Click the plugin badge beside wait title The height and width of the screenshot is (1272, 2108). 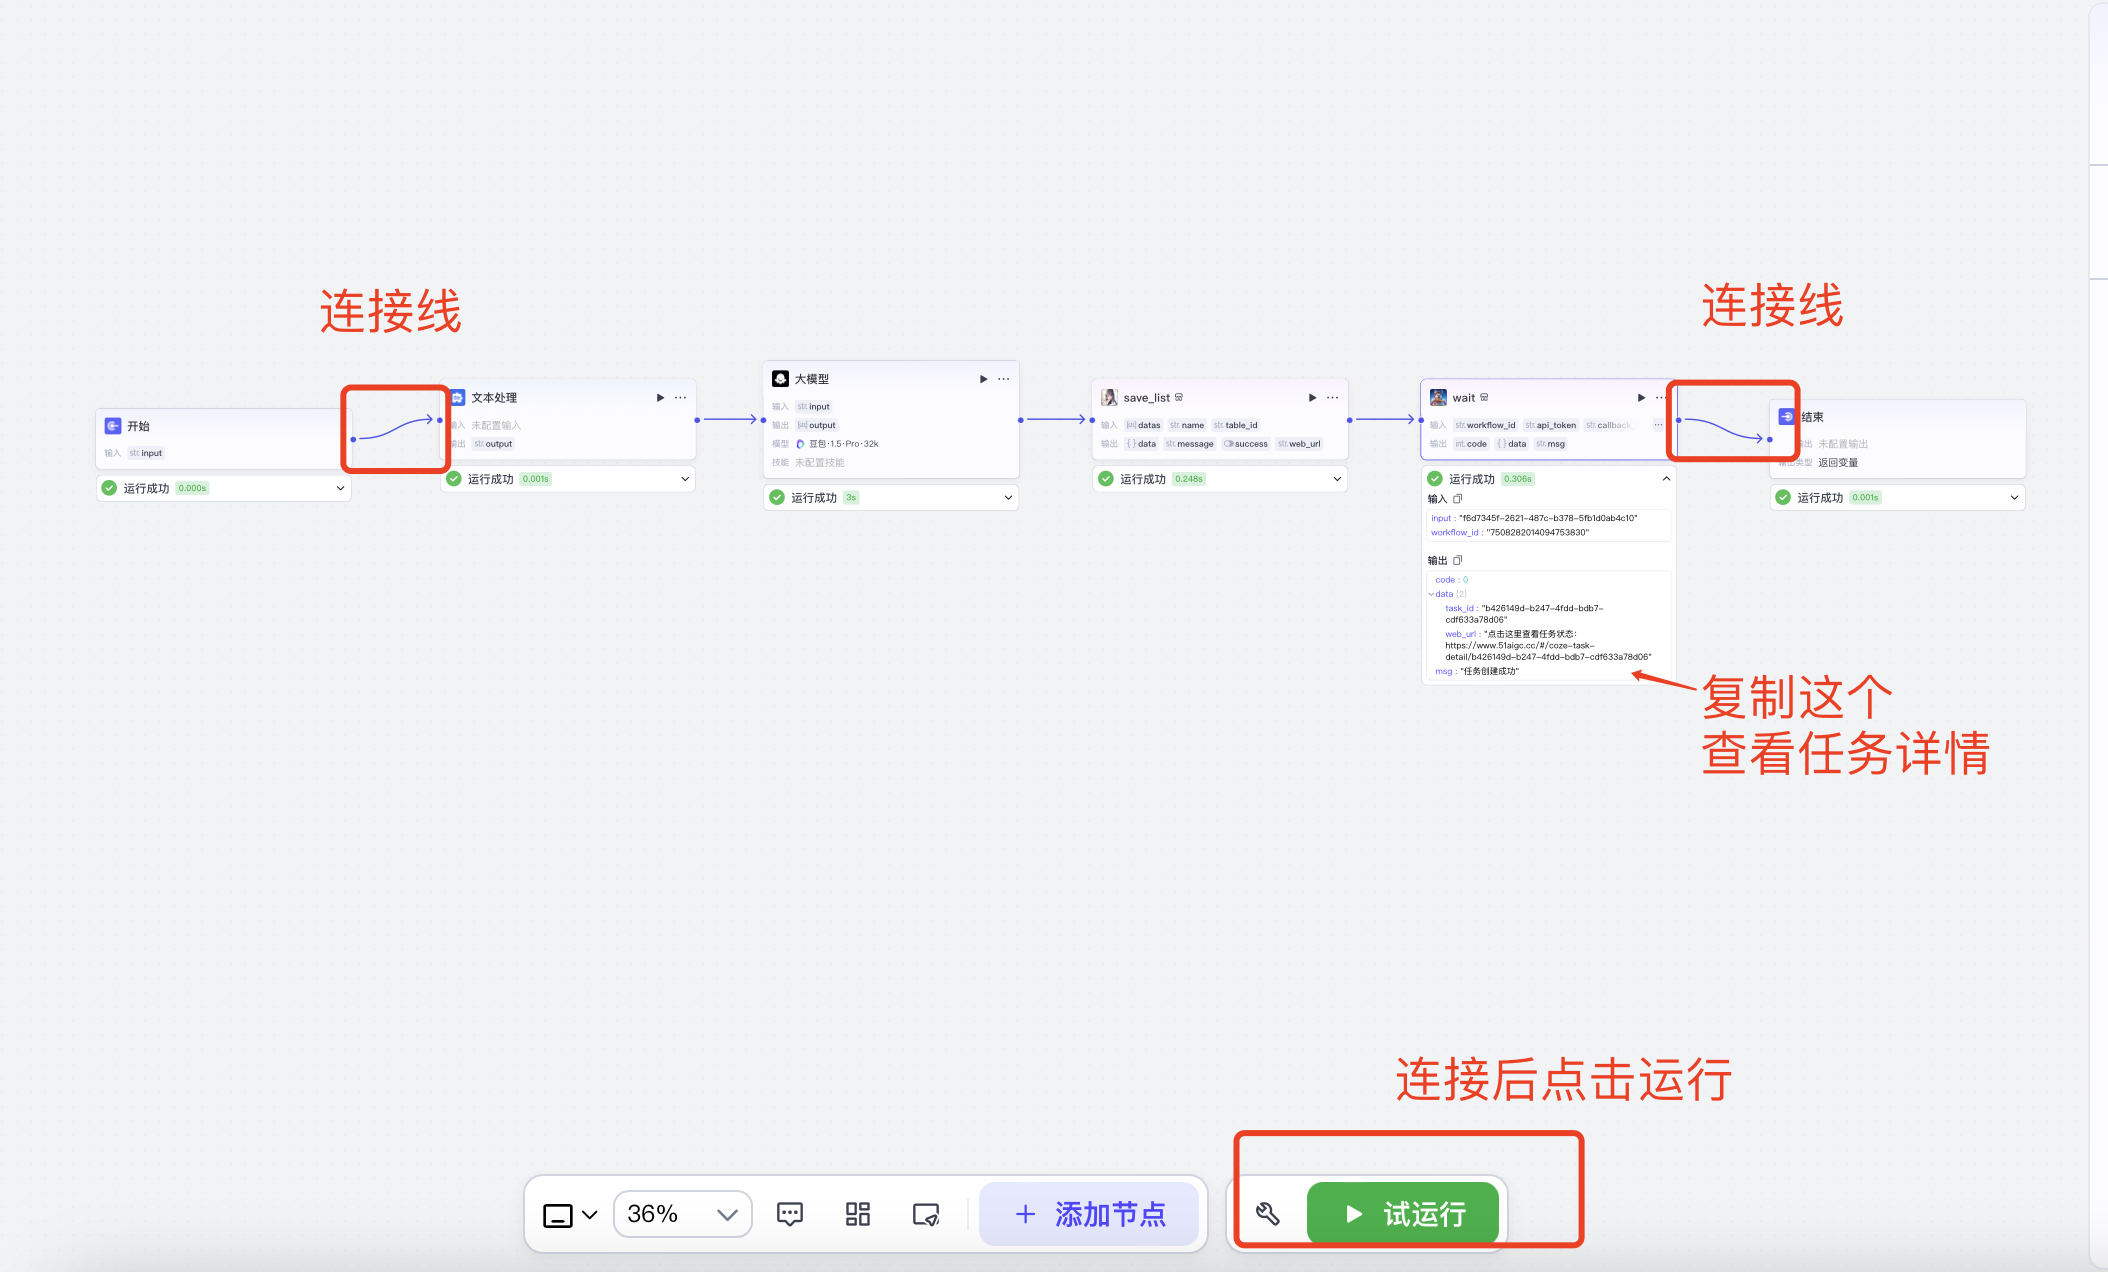click(x=1484, y=397)
